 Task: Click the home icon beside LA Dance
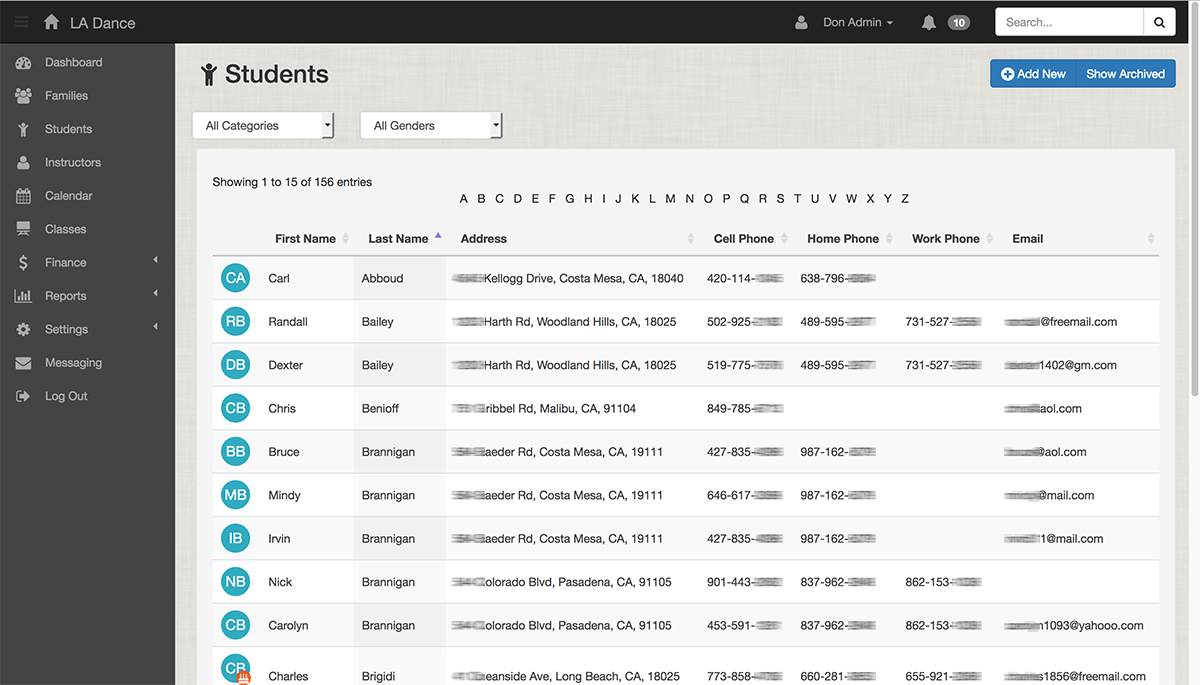click(52, 22)
